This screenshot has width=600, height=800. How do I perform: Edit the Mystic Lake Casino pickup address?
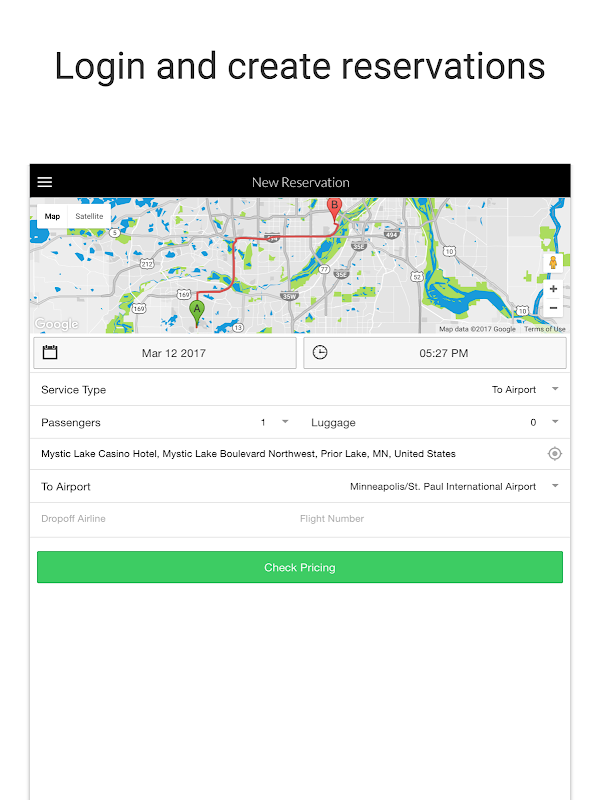(x=248, y=454)
